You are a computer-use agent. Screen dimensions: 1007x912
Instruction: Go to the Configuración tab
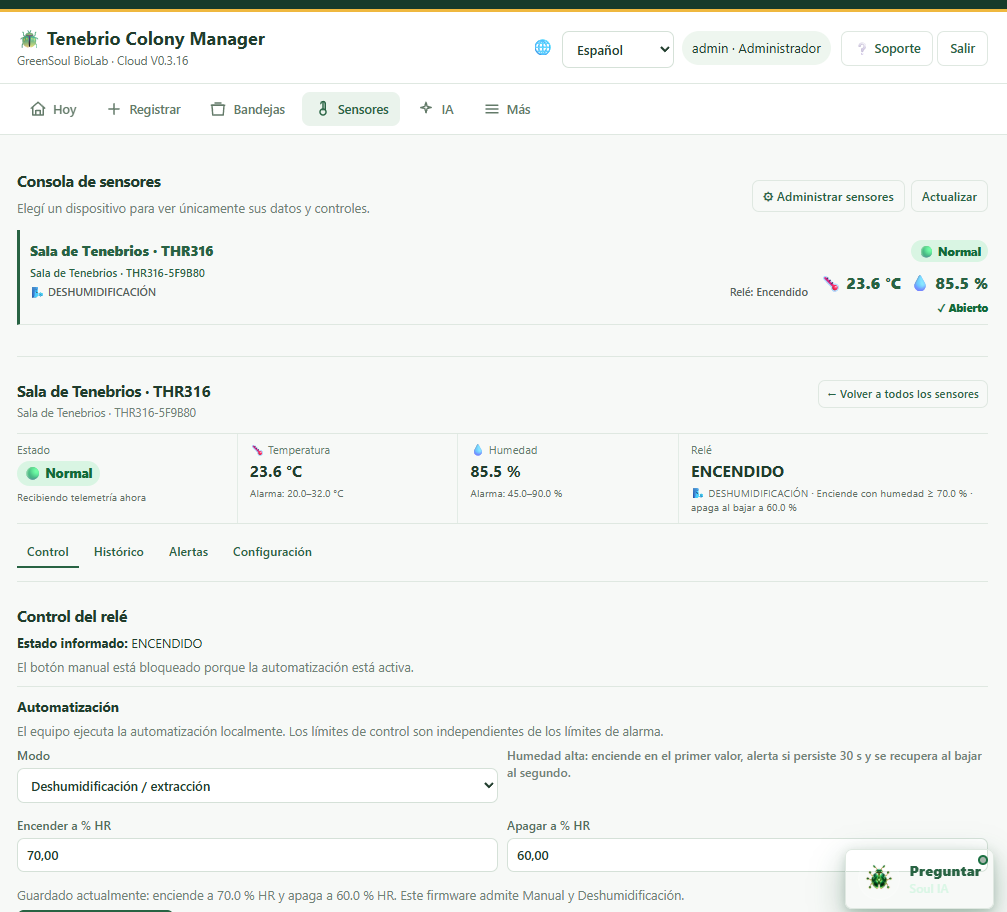point(272,552)
